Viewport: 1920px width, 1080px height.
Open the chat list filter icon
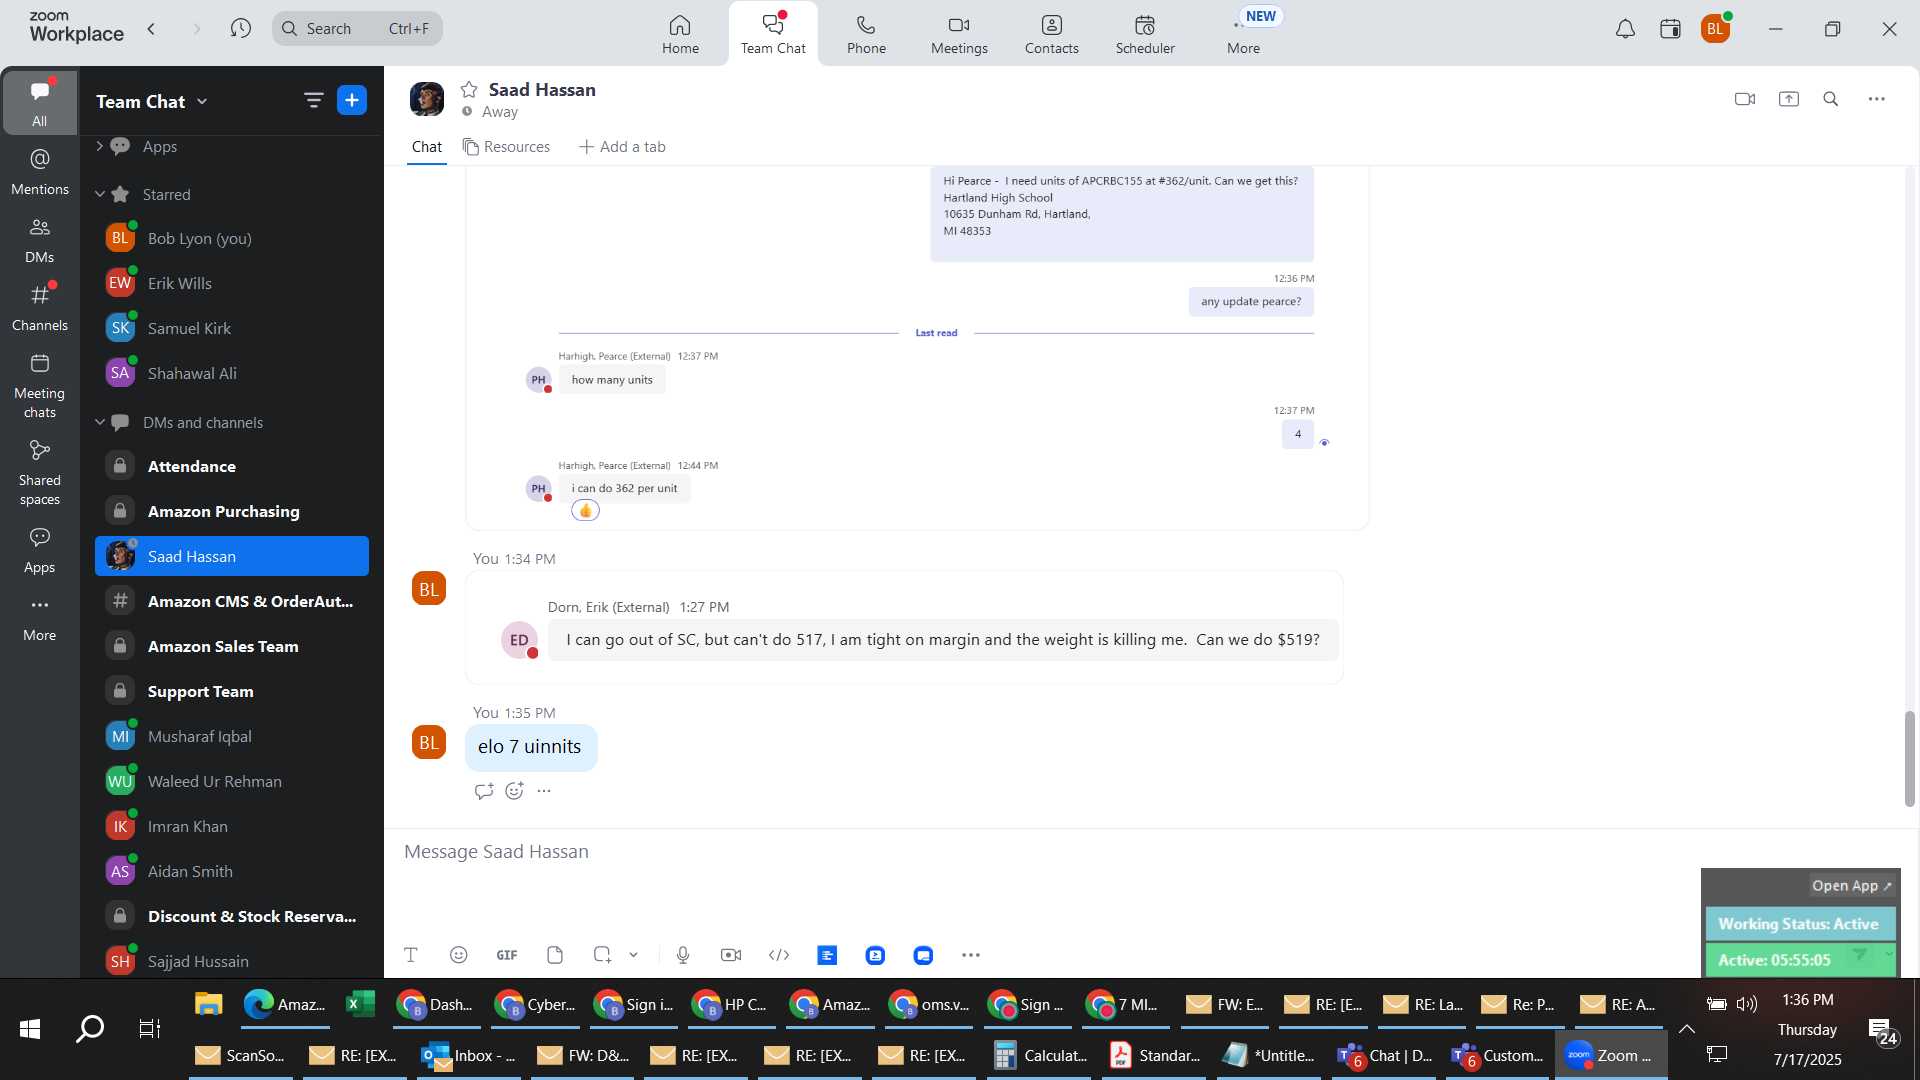pos(313,100)
